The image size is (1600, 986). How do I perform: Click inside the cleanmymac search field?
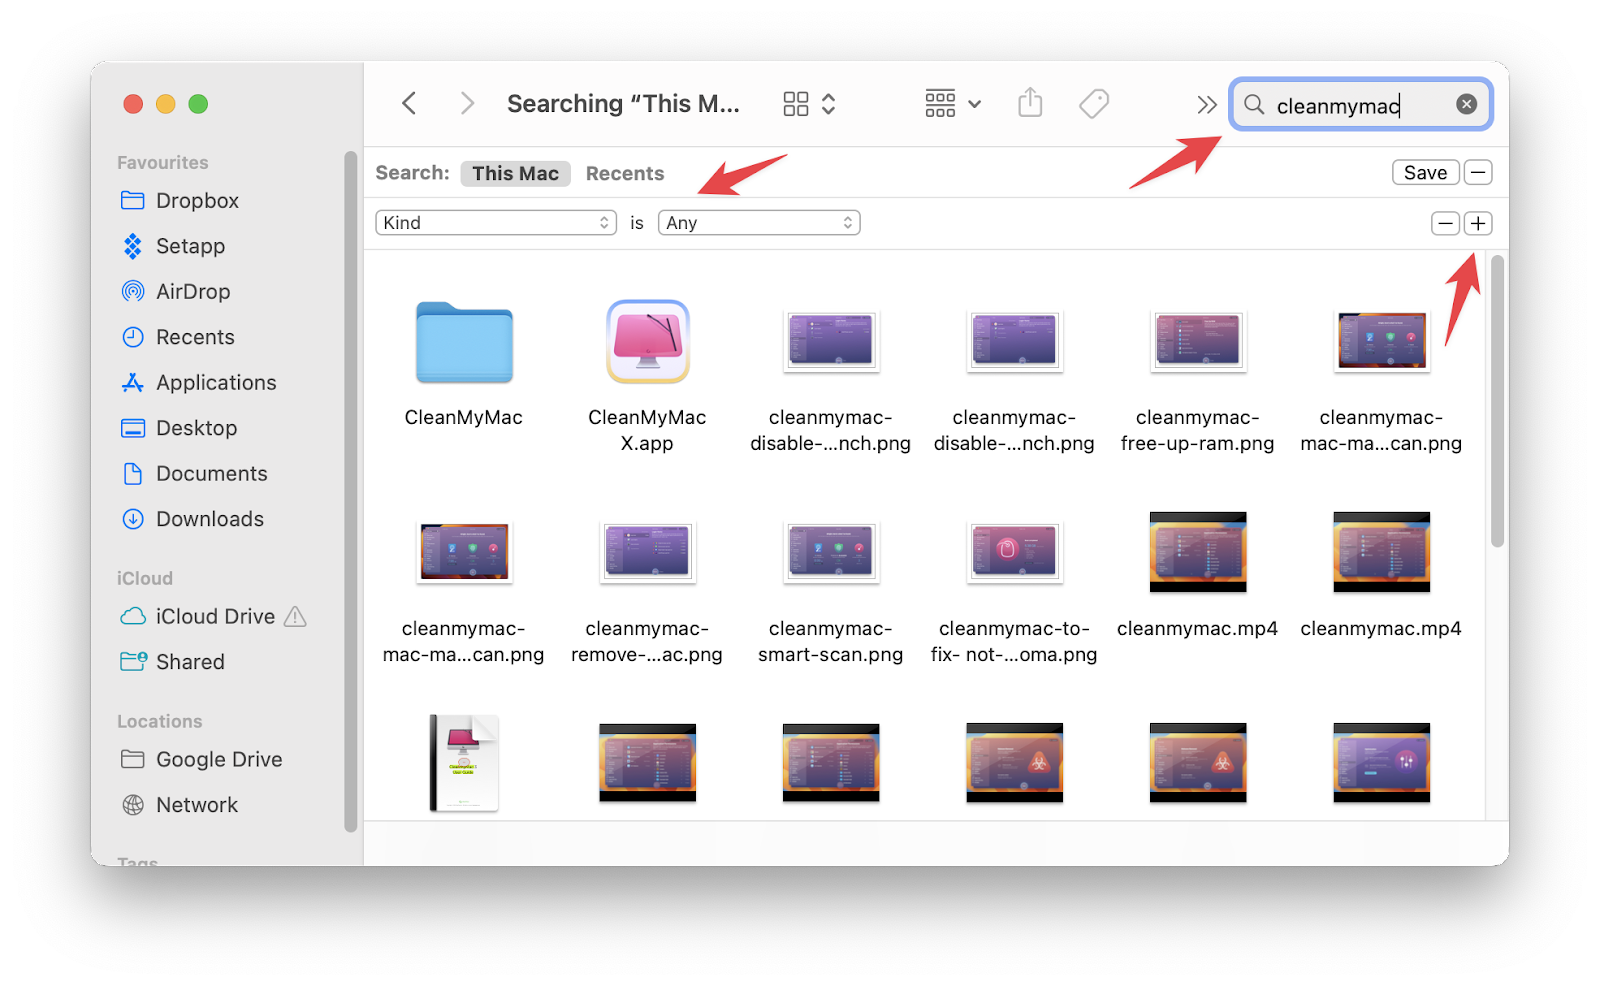(1350, 104)
